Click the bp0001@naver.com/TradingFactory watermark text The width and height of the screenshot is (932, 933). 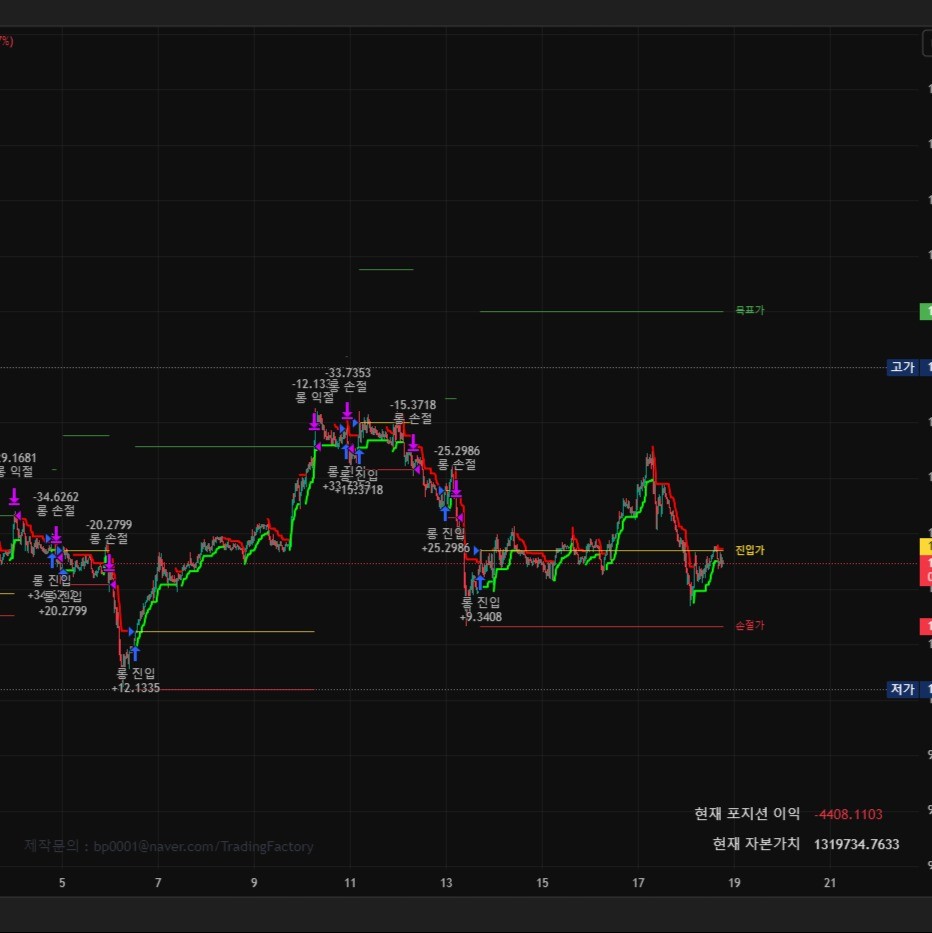[203, 847]
